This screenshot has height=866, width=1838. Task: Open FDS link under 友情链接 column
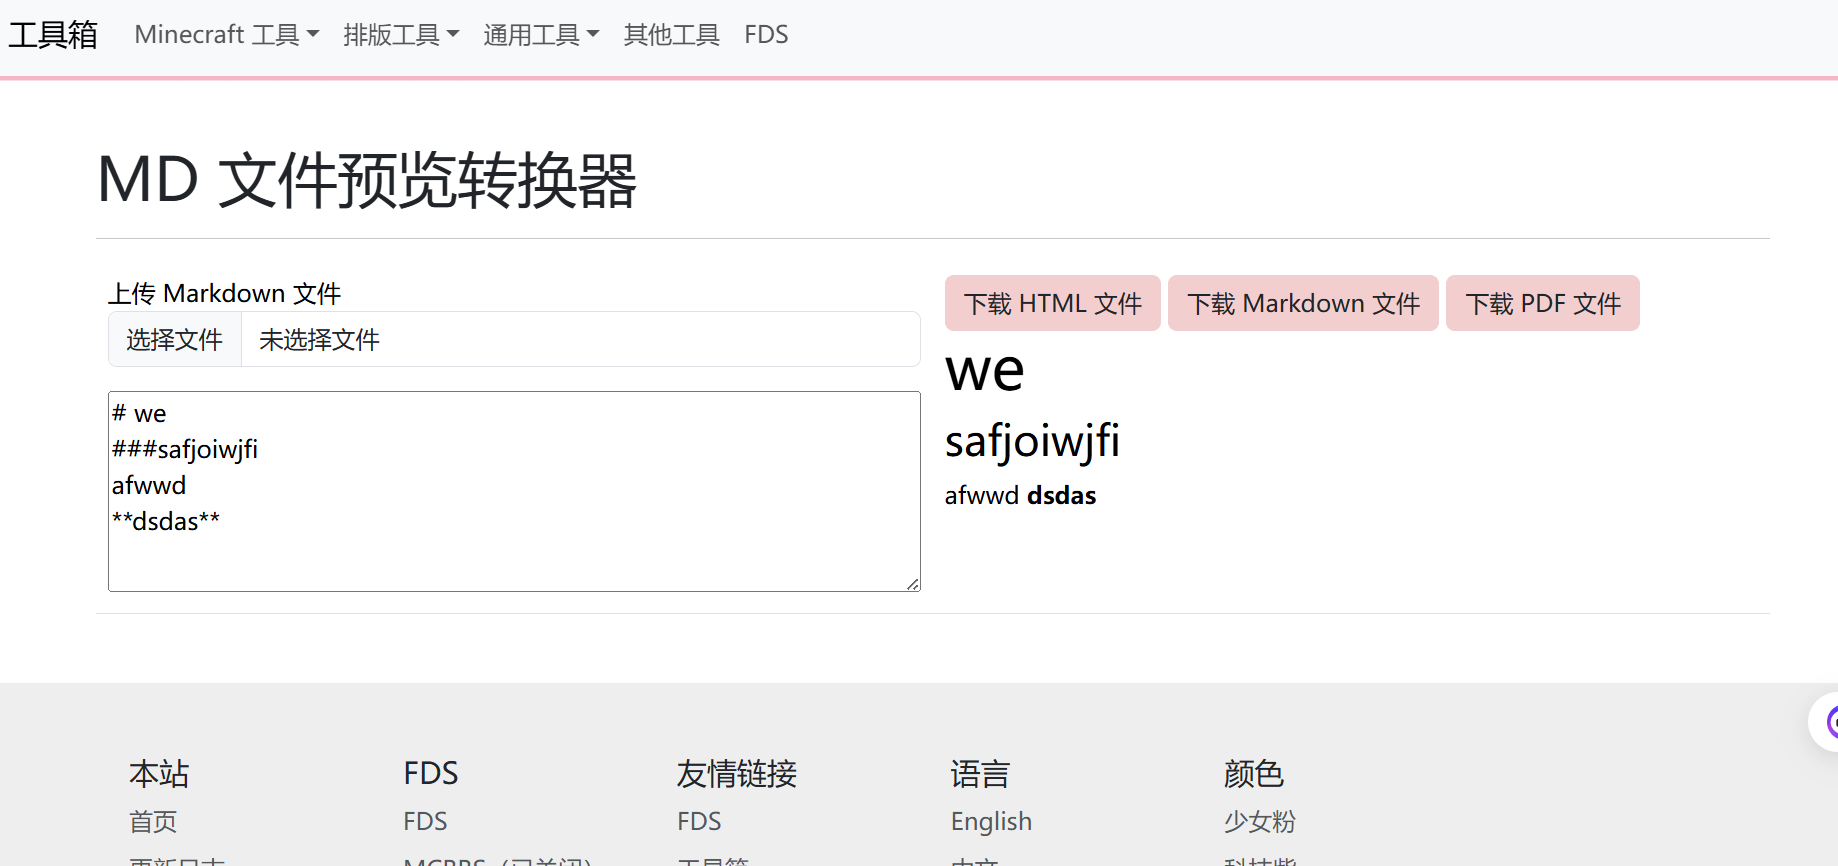pyautogui.click(x=699, y=822)
